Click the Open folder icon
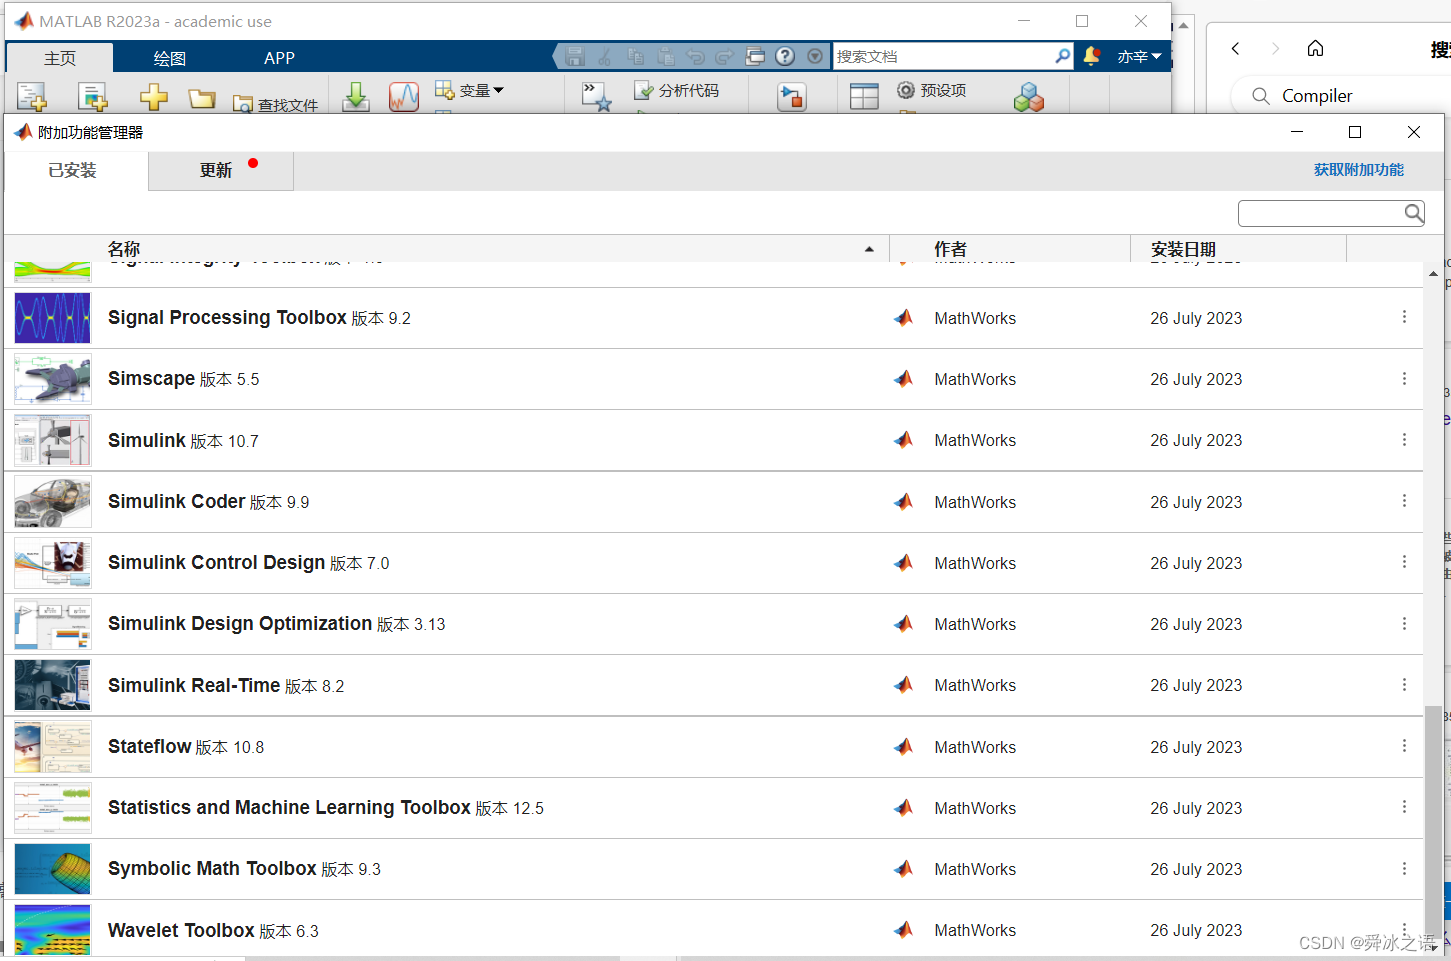 point(202,98)
